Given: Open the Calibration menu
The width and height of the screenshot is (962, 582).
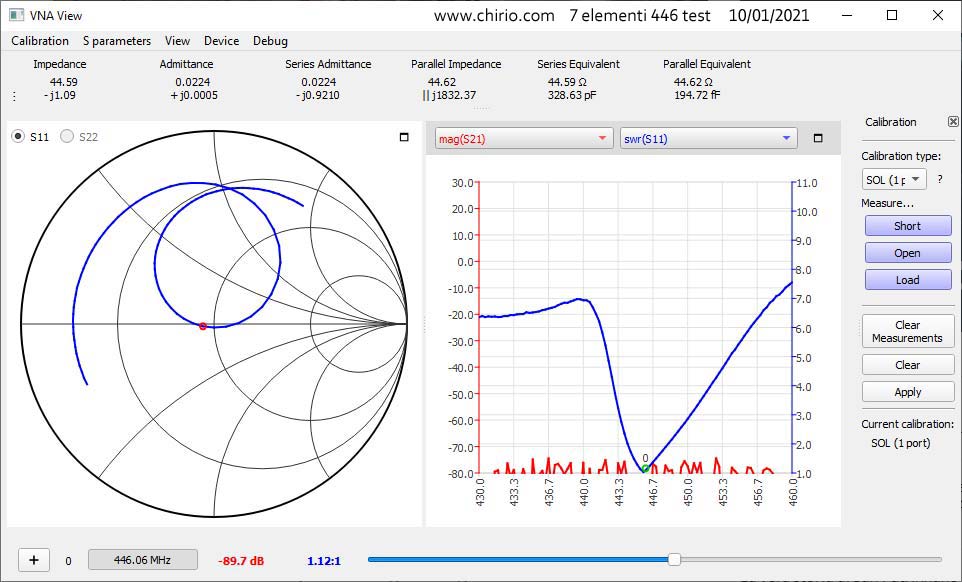Looking at the screenshot, I should point(40,41).
